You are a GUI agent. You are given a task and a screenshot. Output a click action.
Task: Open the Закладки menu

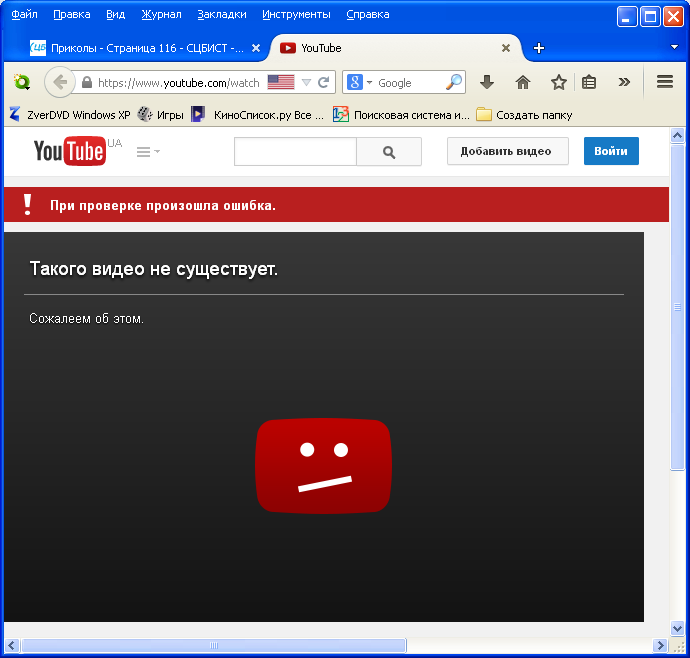[221, 14]
